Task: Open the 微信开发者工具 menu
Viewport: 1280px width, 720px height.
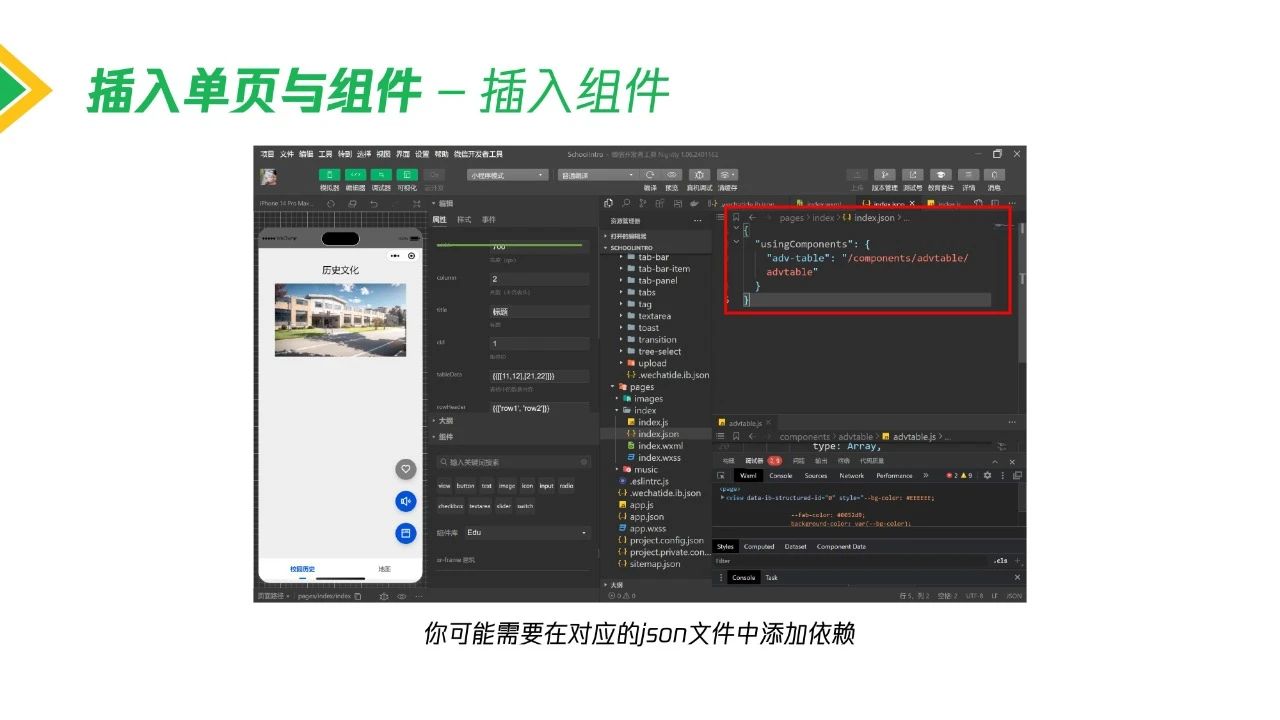Action: pos(478,154)
